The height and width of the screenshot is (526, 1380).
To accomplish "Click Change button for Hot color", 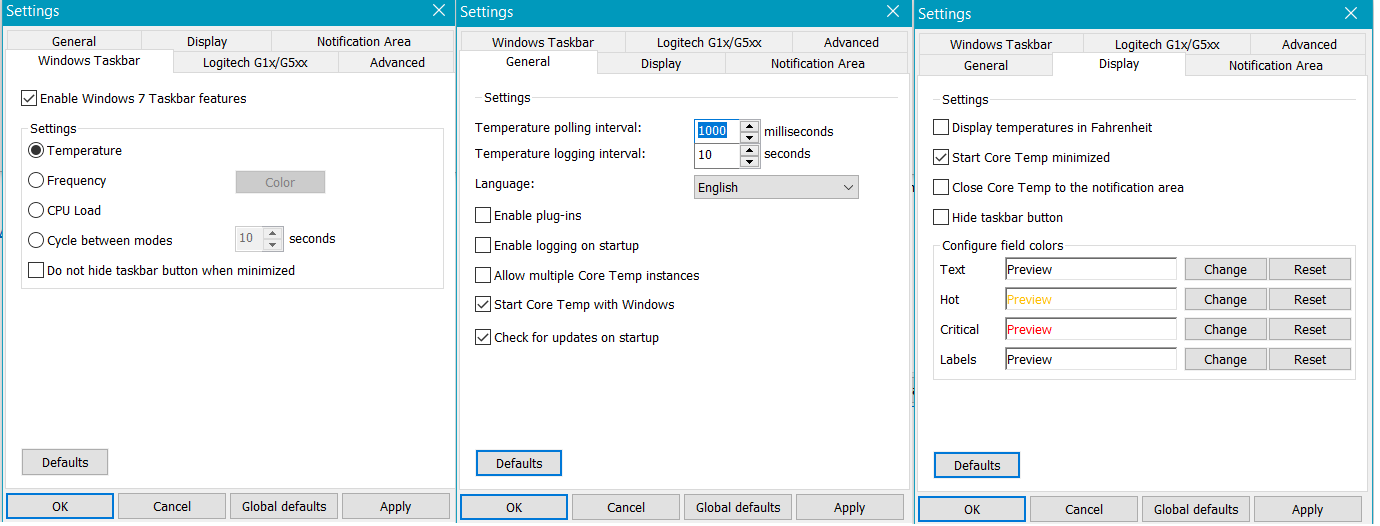I will click(1226, 299).
